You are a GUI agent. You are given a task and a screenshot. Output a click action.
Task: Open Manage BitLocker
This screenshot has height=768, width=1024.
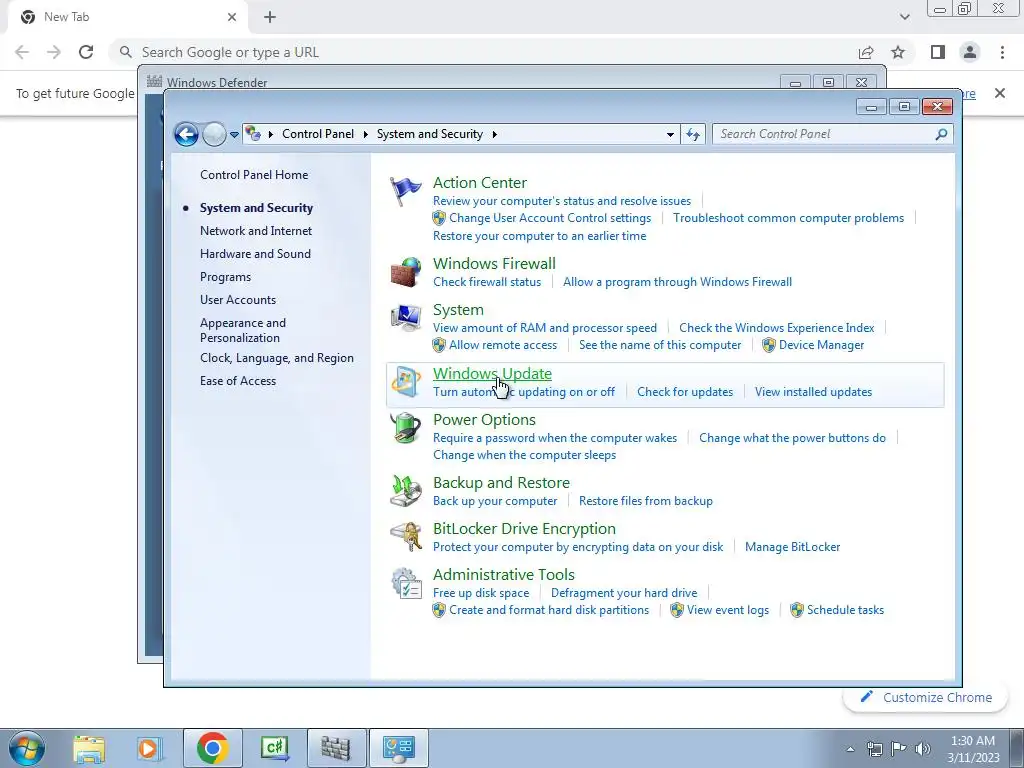pyautogui.click(x=793, y=547)
